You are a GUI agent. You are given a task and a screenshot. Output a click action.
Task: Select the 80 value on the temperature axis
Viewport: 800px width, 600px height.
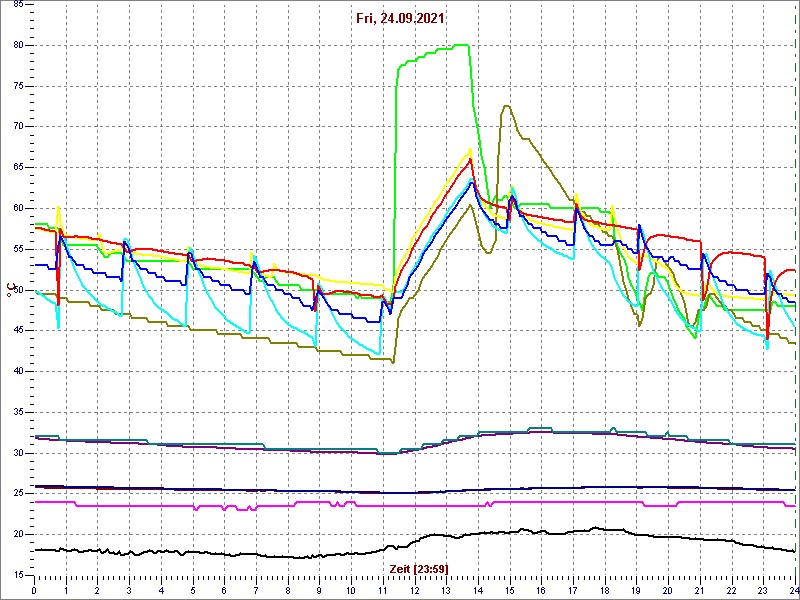(17, 45)
